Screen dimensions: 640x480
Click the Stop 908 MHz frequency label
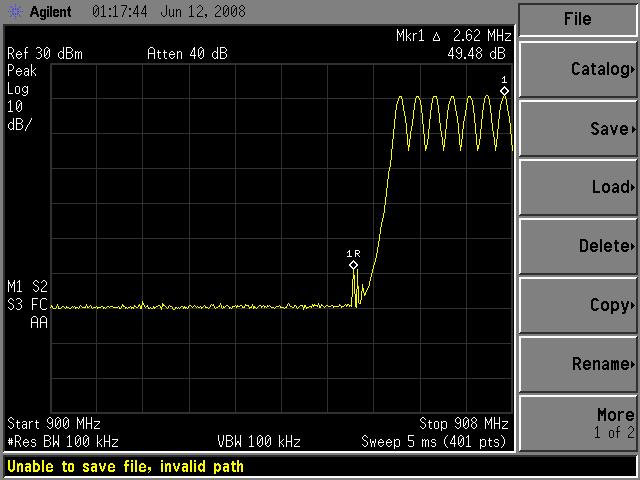pyautogui.click(x=464, y=423)
